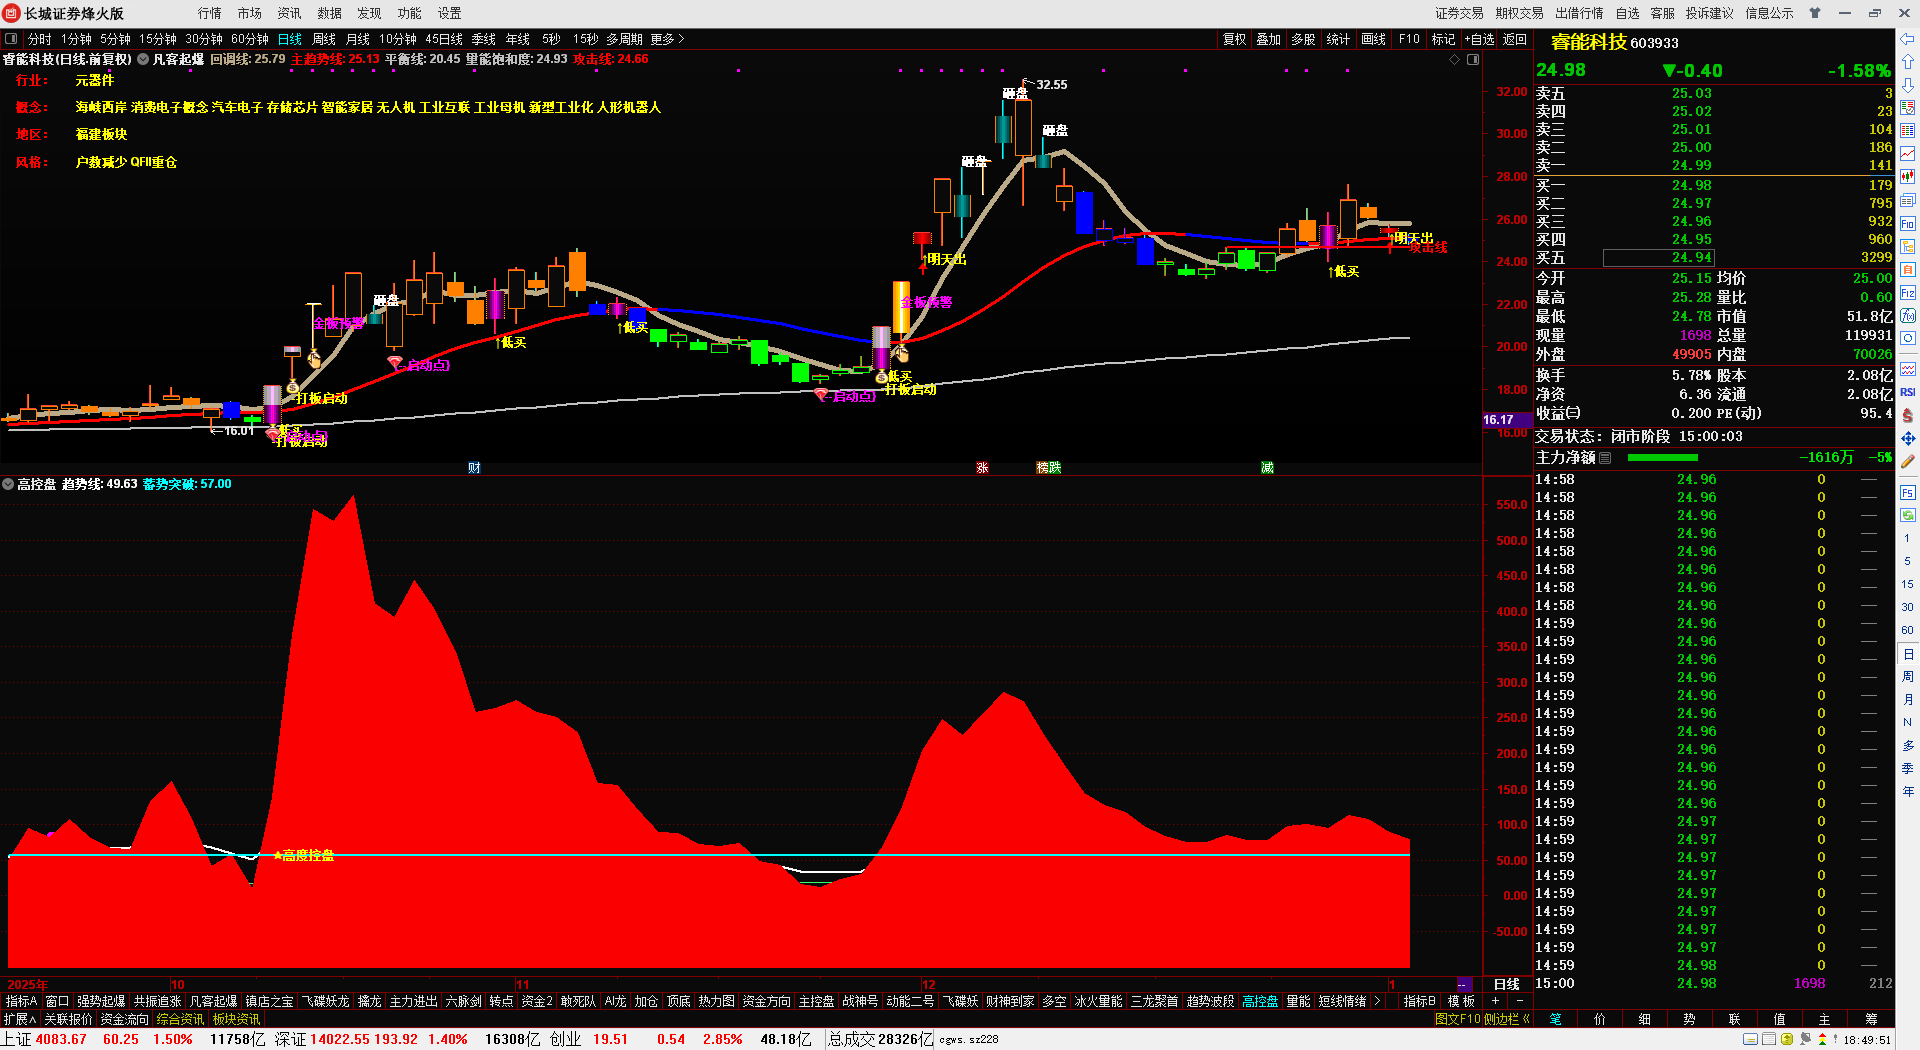Click the F12 icon in right sidebar
Screen dimensions: 1920x1050
(1907, 293)
